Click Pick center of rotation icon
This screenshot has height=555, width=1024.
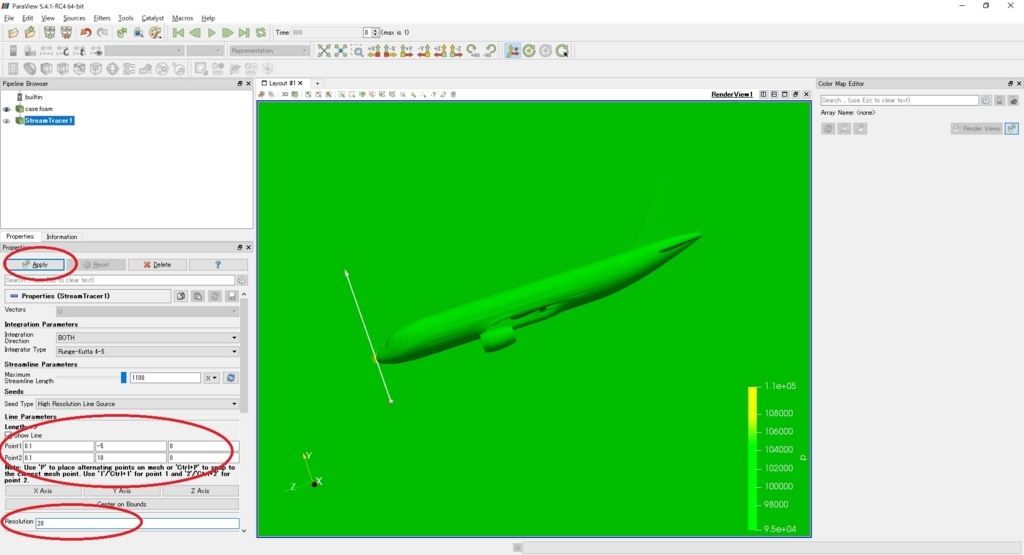(562, 51)
